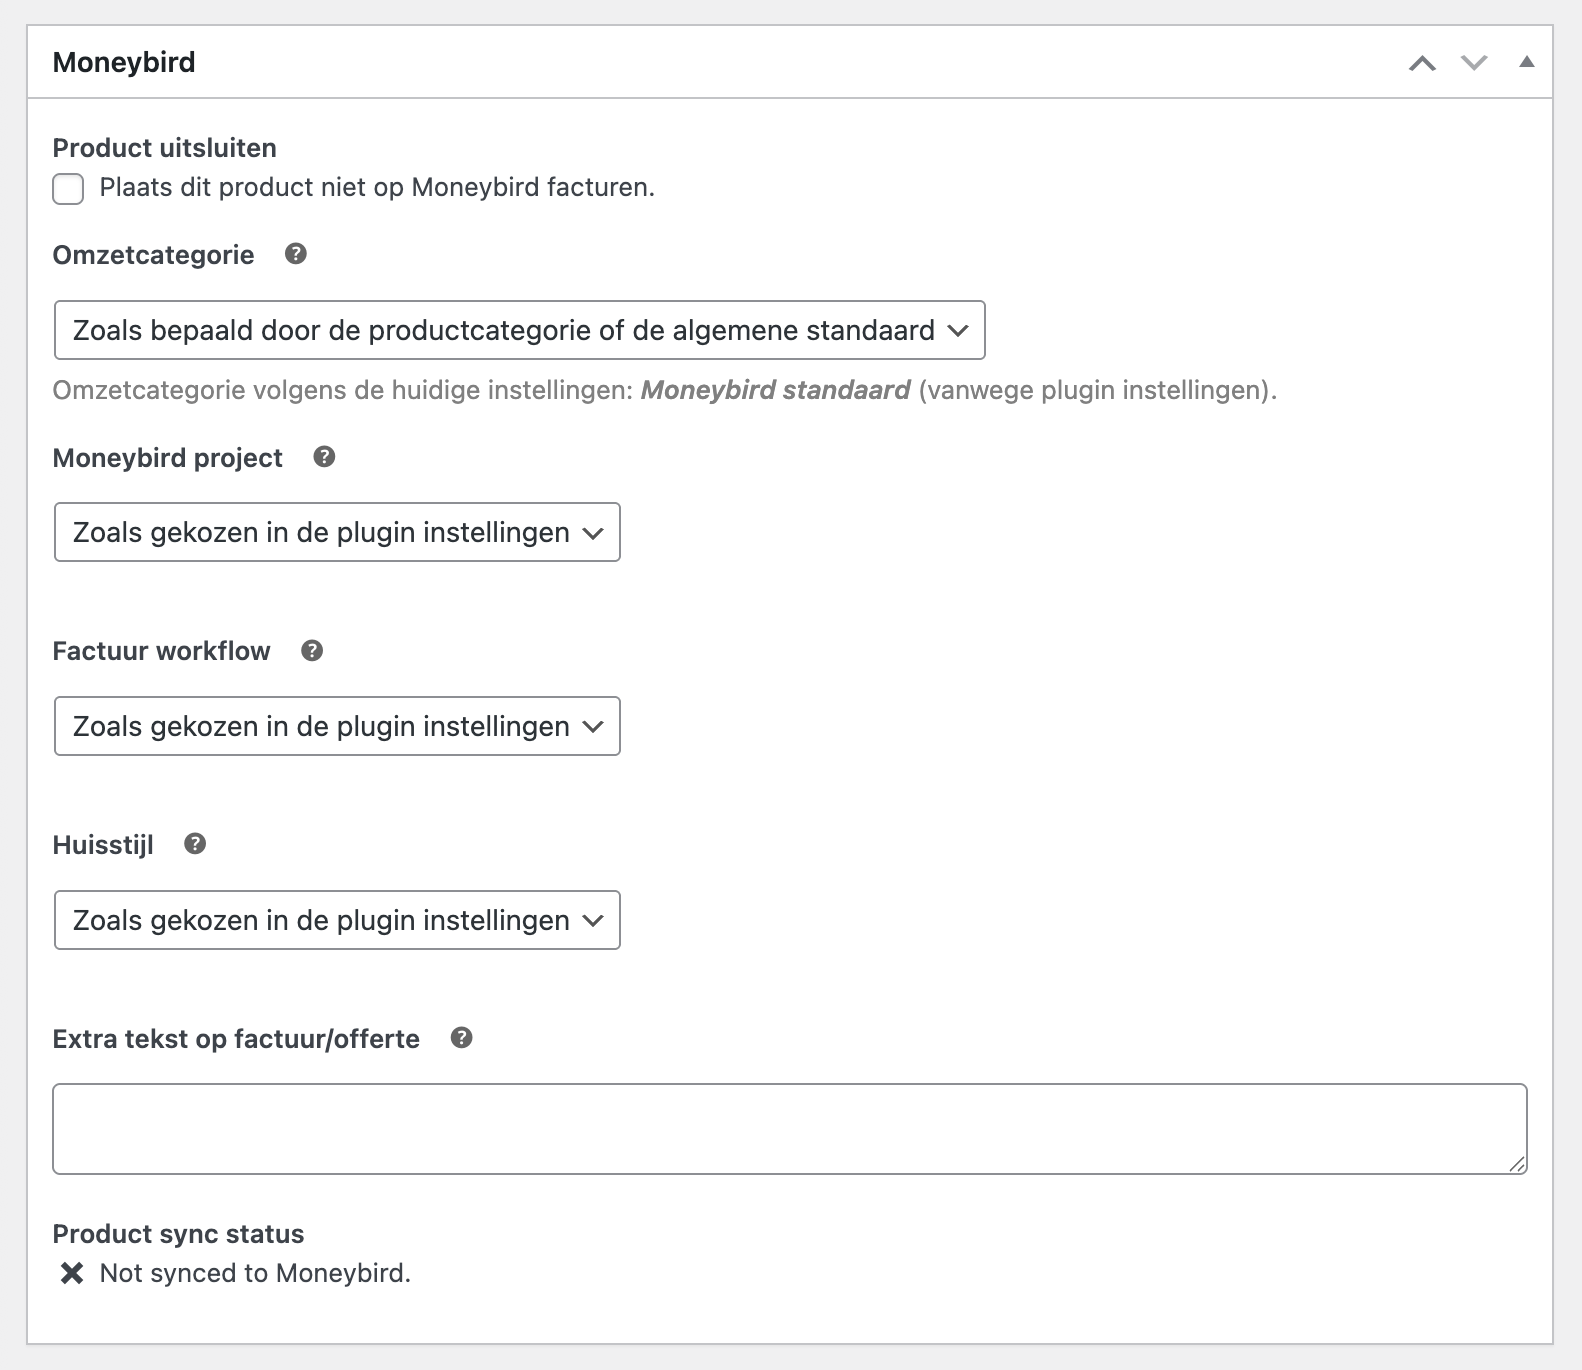The width and height of the screenshot is (1582, 1370).
Task: Click the Huisstijl help question mark
Action: [195, 844]
